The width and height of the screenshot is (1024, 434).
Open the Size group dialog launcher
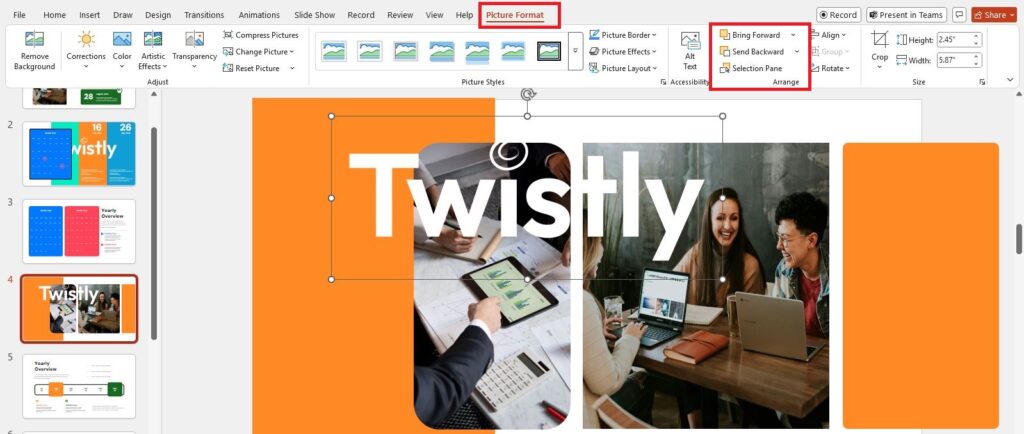click(982, 82)
